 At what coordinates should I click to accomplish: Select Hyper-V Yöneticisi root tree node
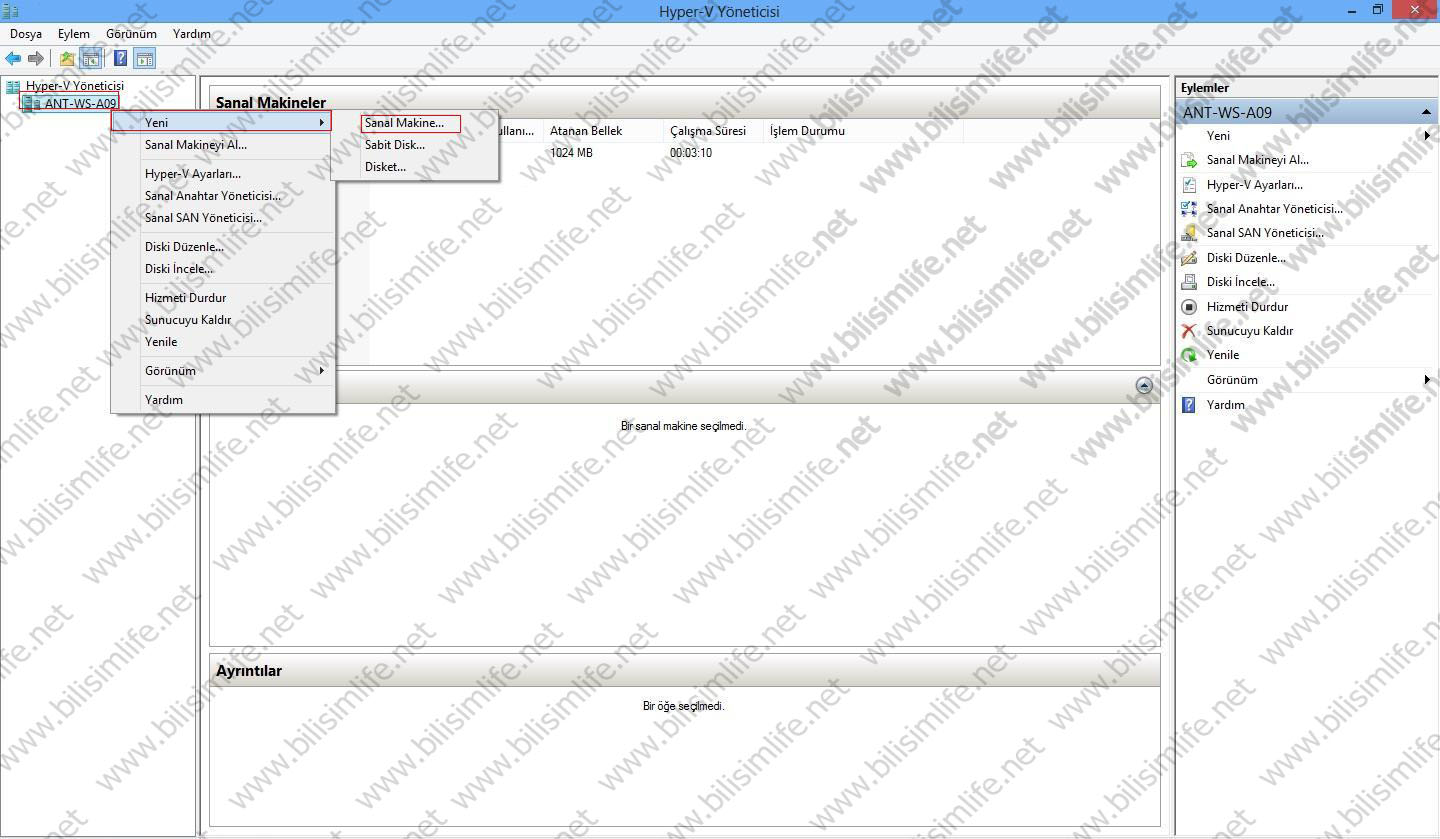[75, 86]
